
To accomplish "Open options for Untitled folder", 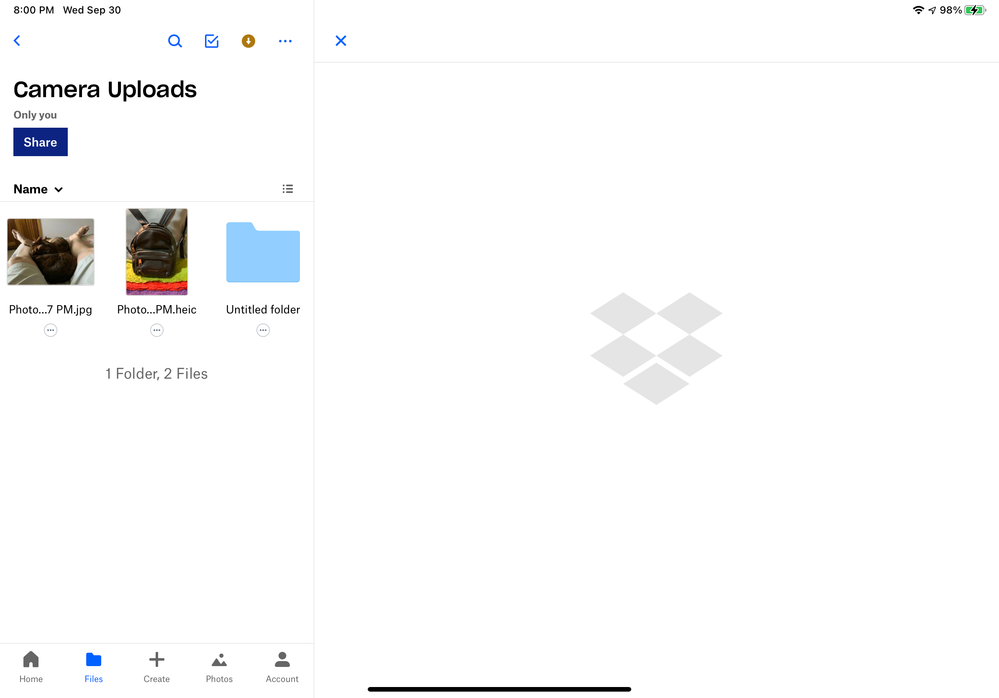I will (263, 330).
